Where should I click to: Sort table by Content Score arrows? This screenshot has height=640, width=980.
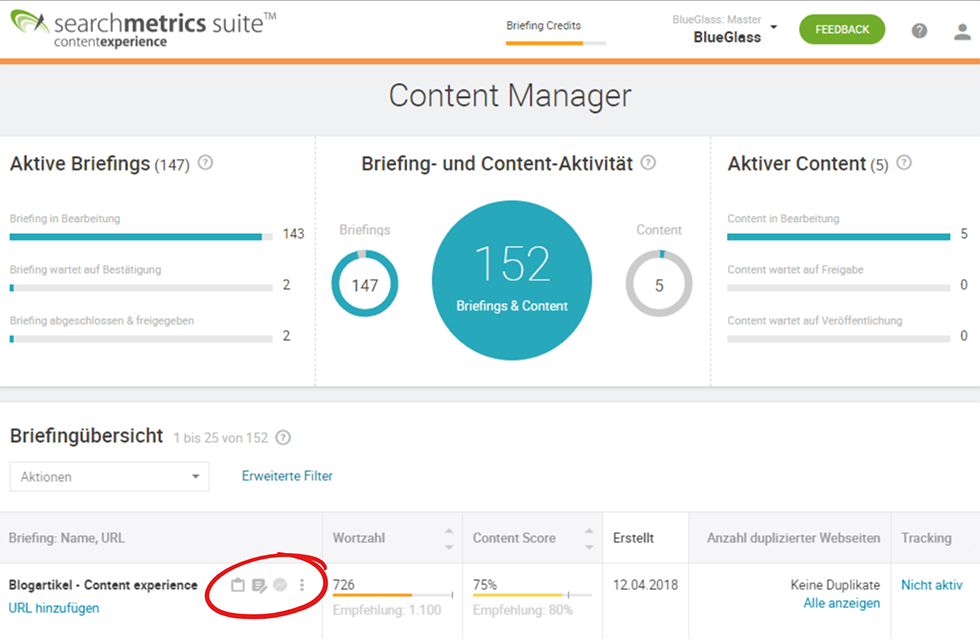pos(588,538)
